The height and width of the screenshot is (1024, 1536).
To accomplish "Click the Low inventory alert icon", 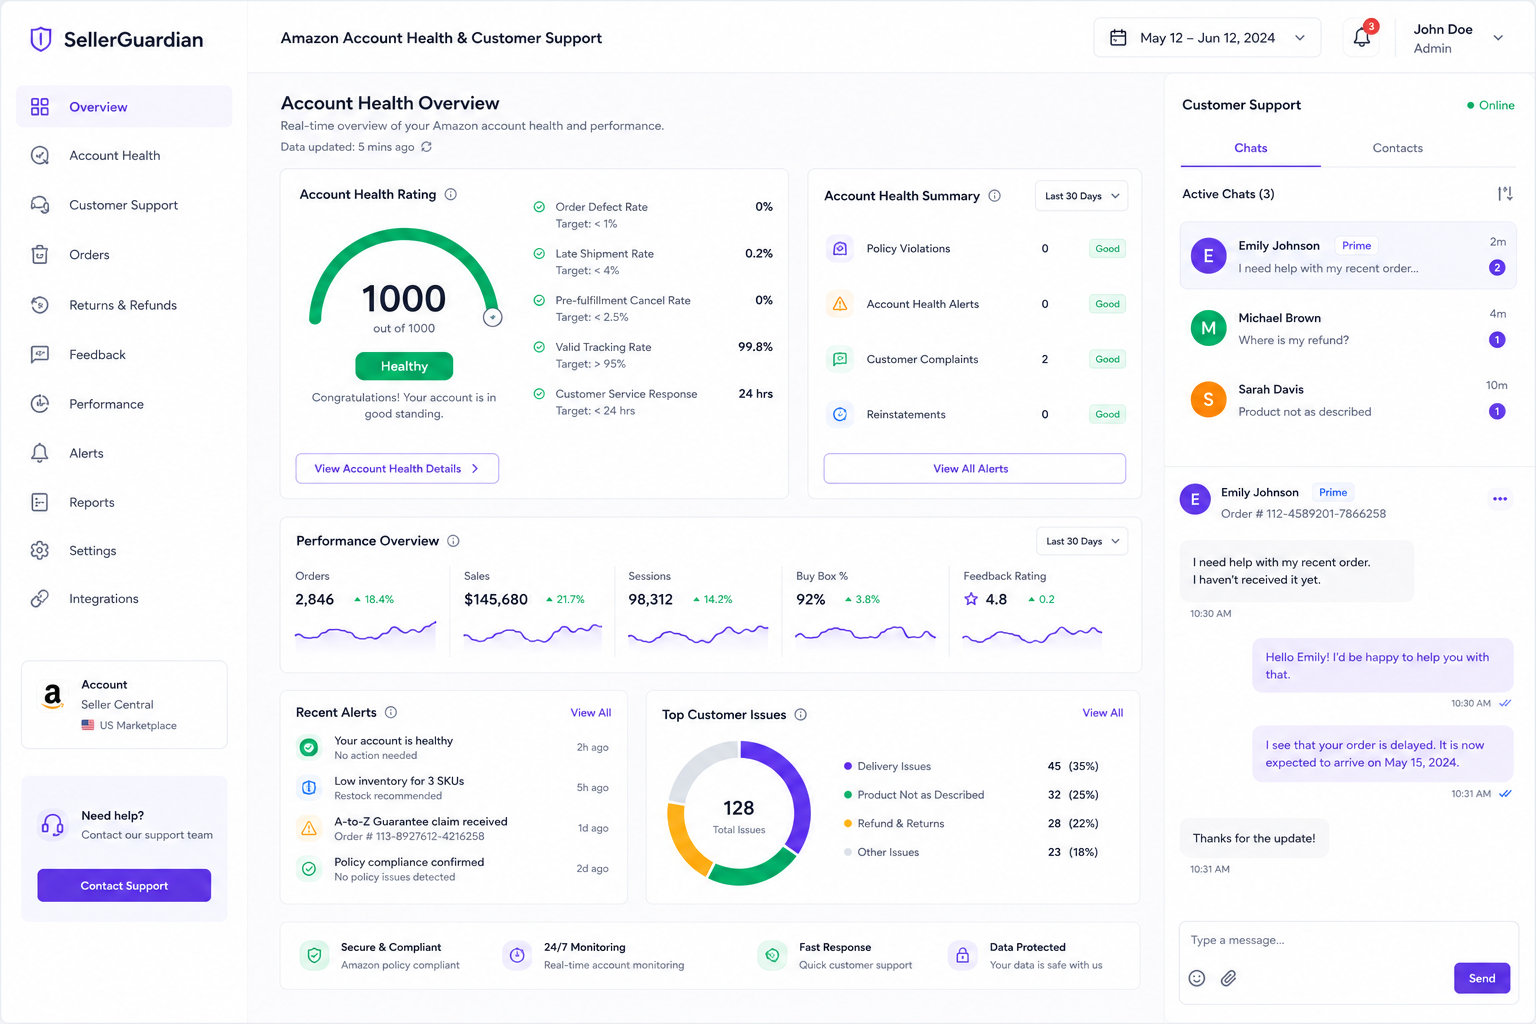I will coord(309,788).
